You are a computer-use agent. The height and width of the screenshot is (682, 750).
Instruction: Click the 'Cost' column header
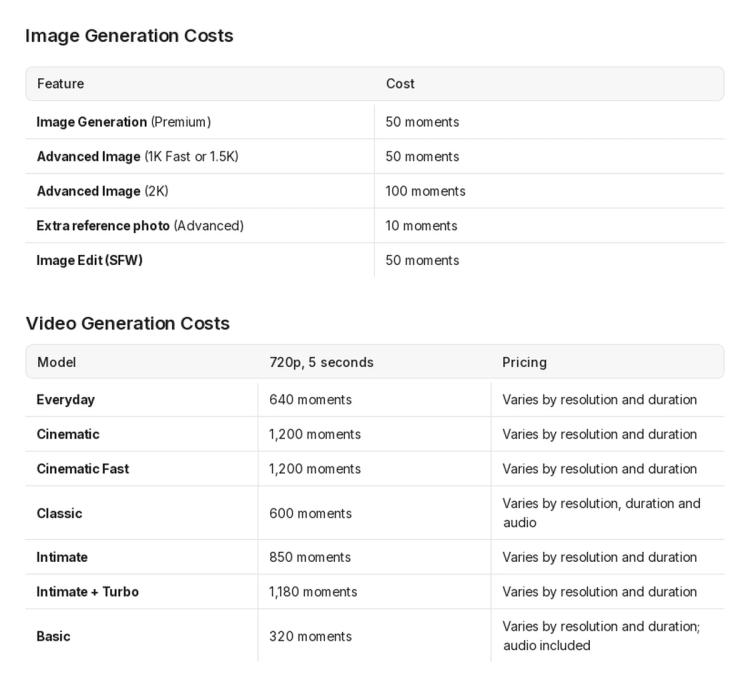(x=400, y=84)
